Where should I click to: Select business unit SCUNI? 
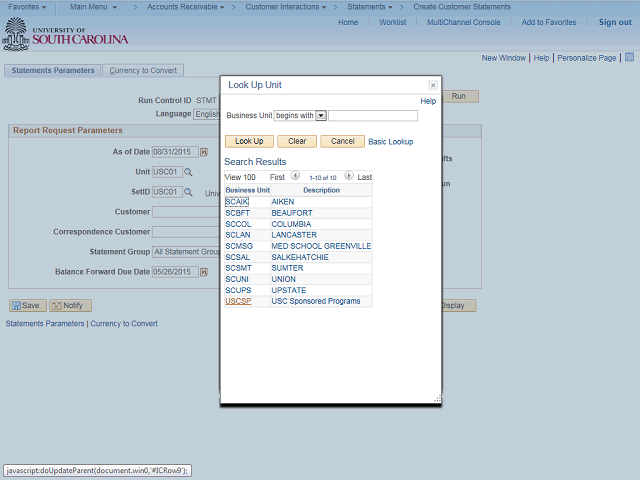click(237, 279)
